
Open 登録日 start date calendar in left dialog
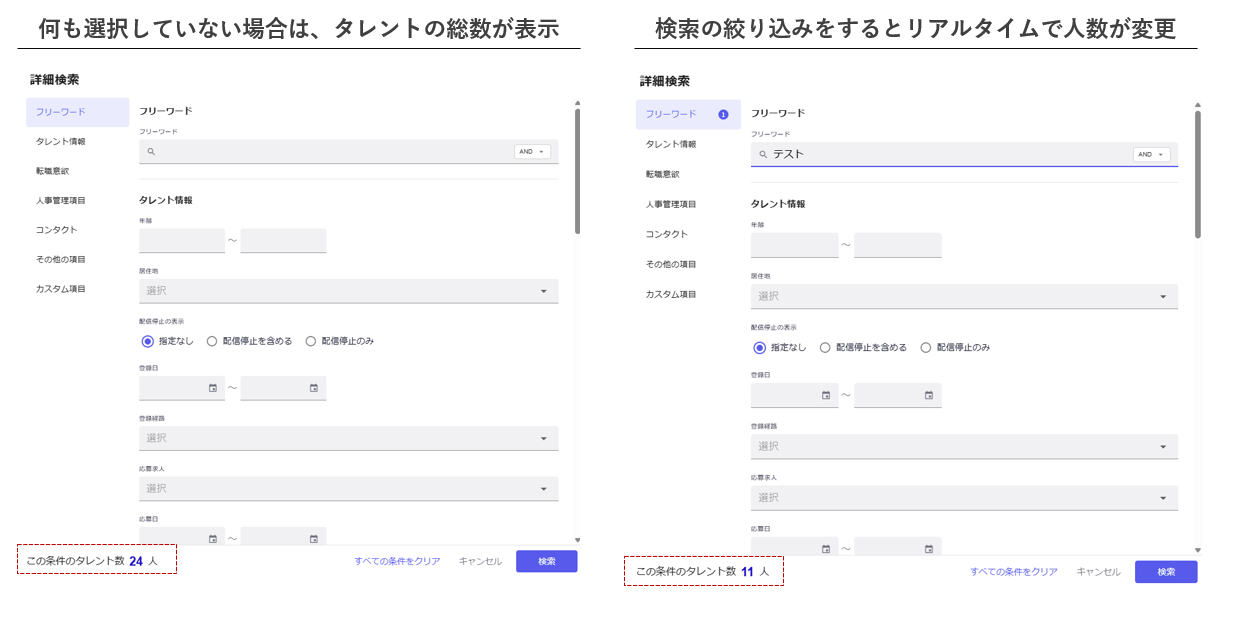coord(212,388)
